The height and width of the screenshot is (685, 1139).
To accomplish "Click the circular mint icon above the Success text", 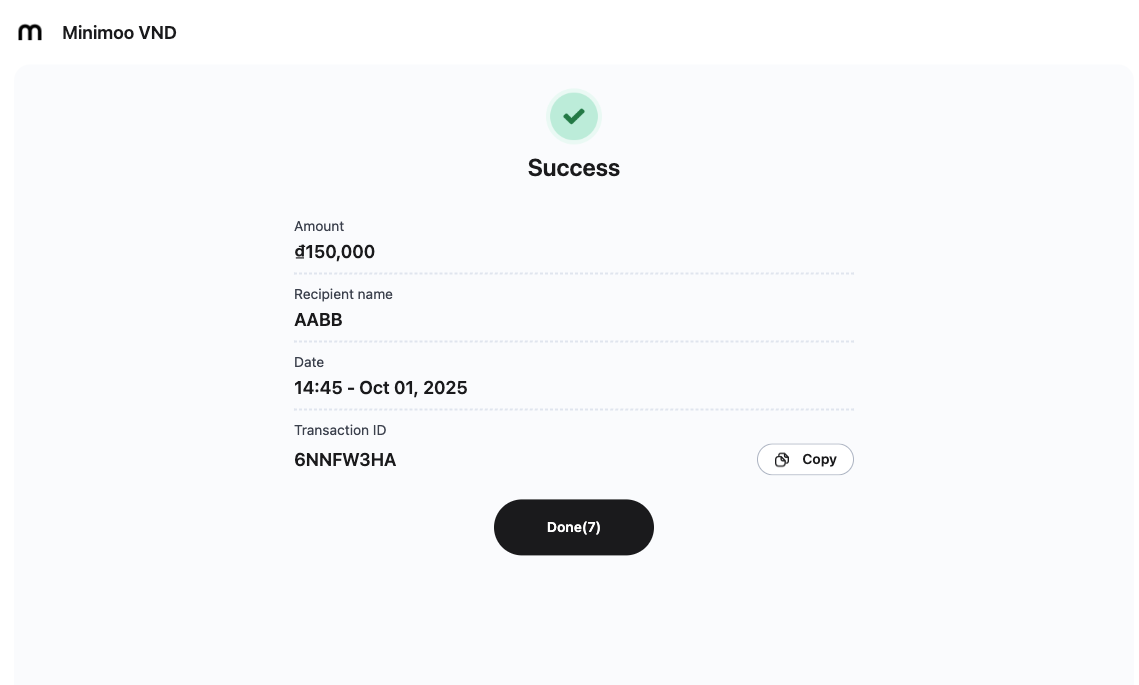I will click(x=573, y=116).
